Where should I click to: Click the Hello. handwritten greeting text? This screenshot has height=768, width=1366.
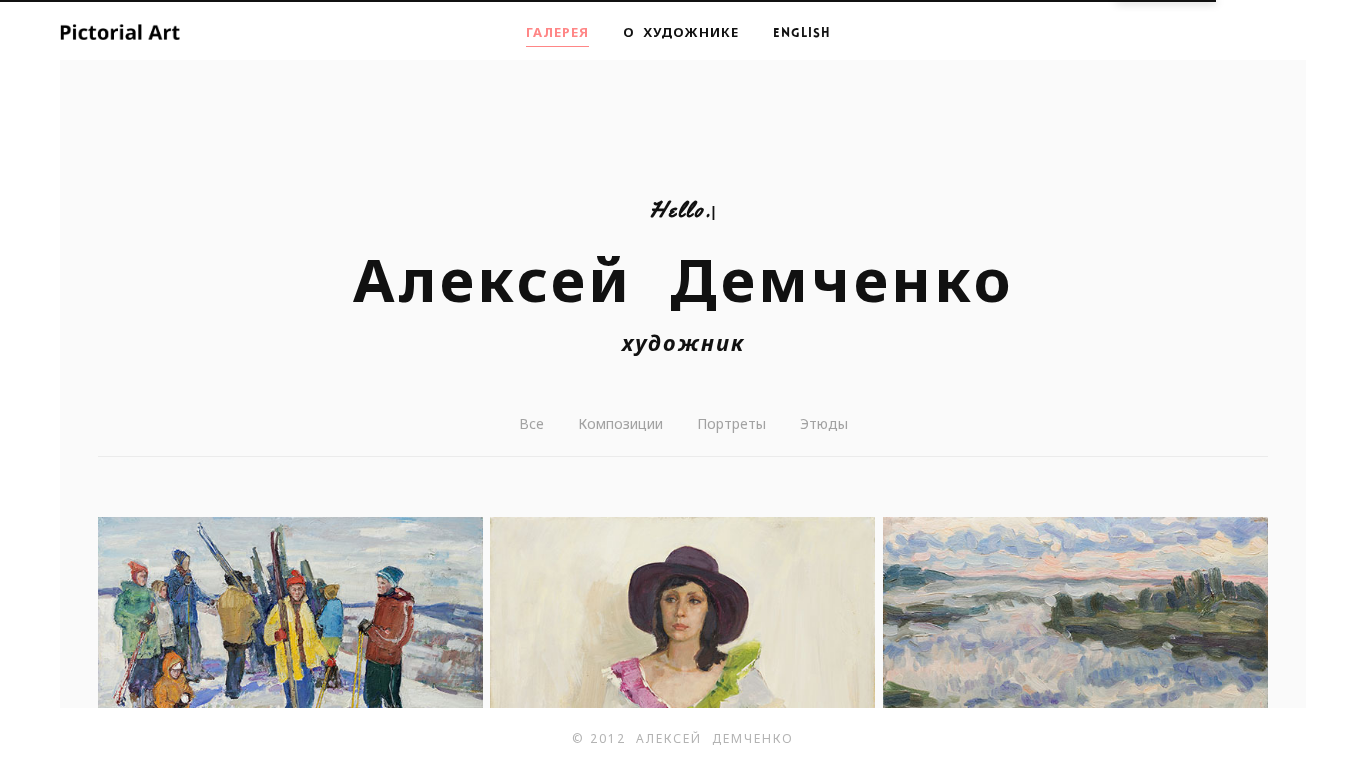[680, 210]
